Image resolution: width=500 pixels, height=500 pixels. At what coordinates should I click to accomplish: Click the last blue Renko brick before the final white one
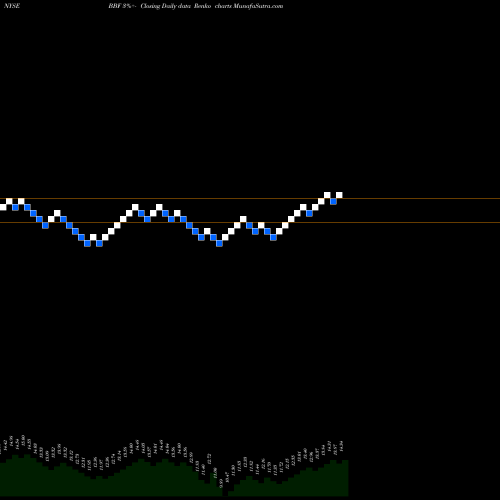pos(333,201)
